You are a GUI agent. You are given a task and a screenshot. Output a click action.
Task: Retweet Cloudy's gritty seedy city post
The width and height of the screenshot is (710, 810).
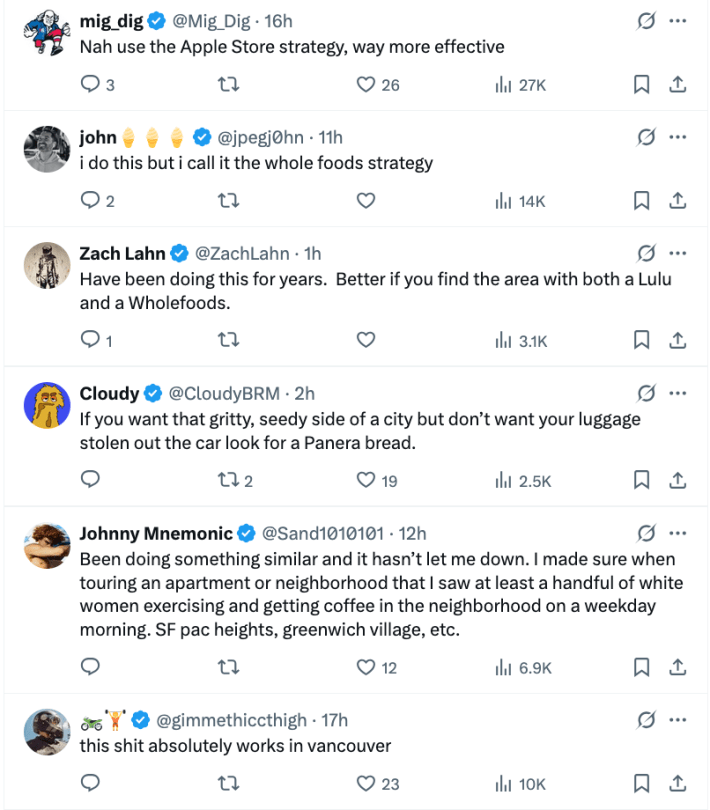pos(229,480)
